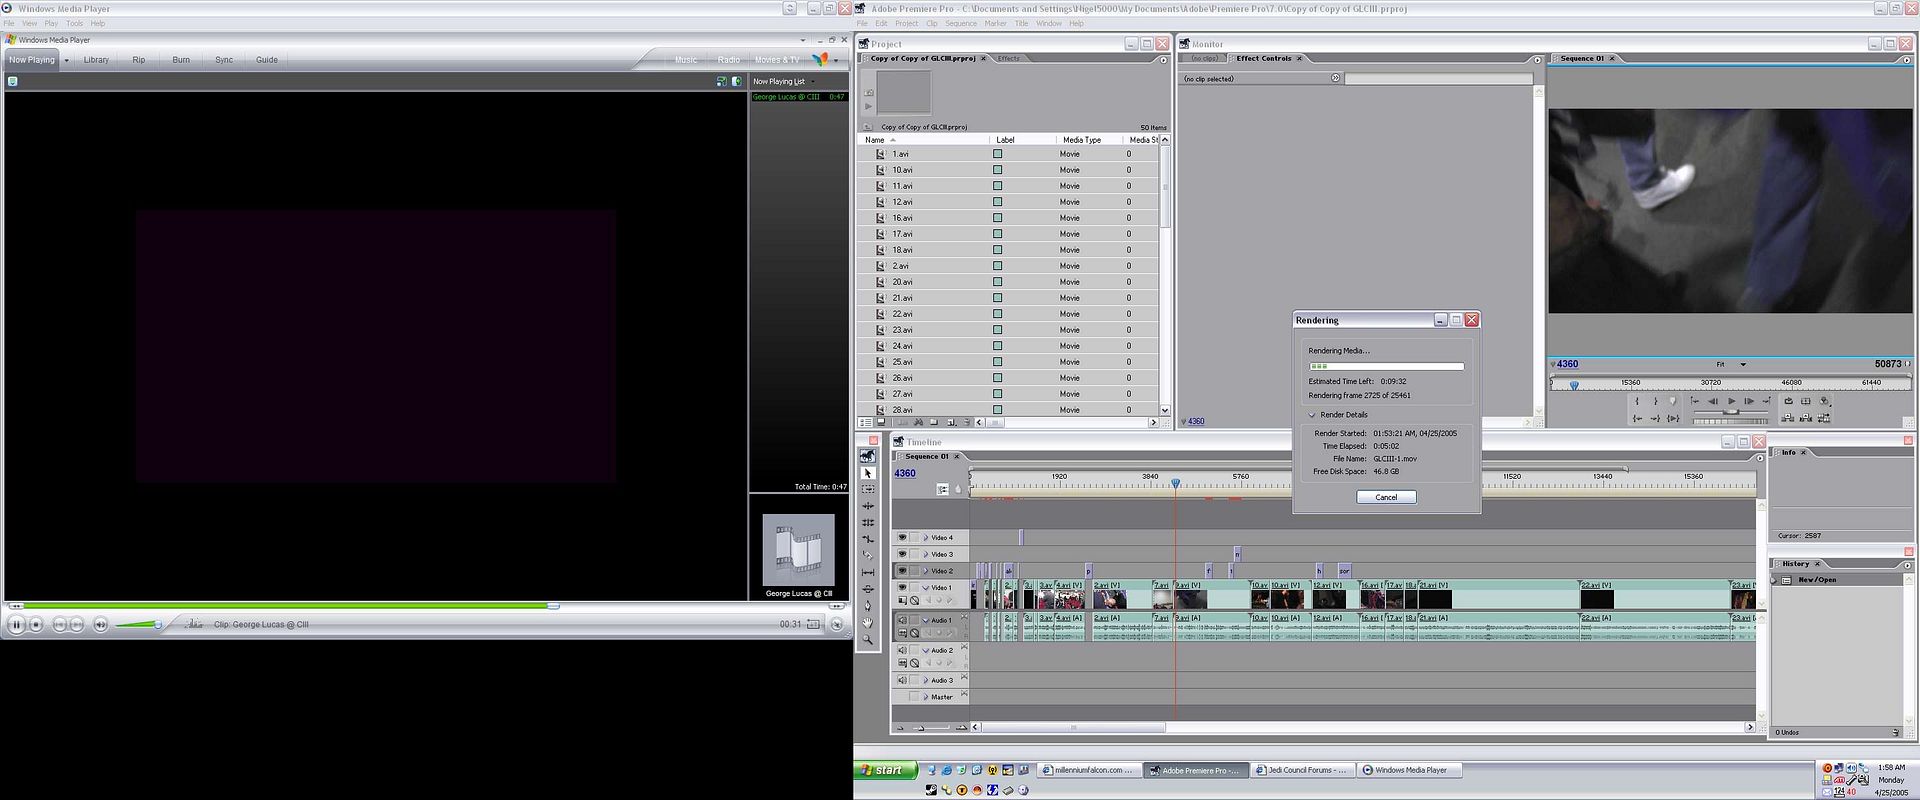Open Library tab in Media Player
Screen dimensions: 1920x800
pyautogui.click(x=96, y=60)
